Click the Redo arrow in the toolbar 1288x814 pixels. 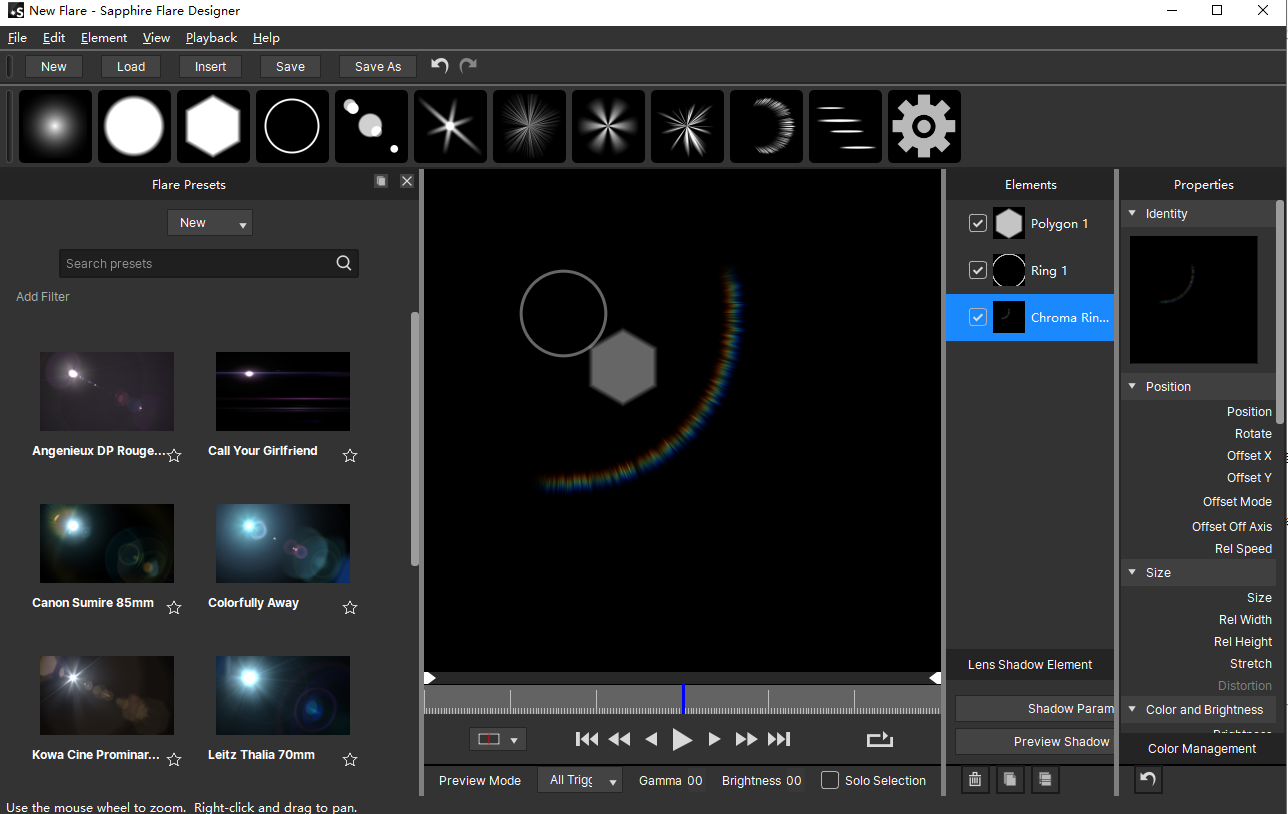pyautogui.click(x=468, y=66)
